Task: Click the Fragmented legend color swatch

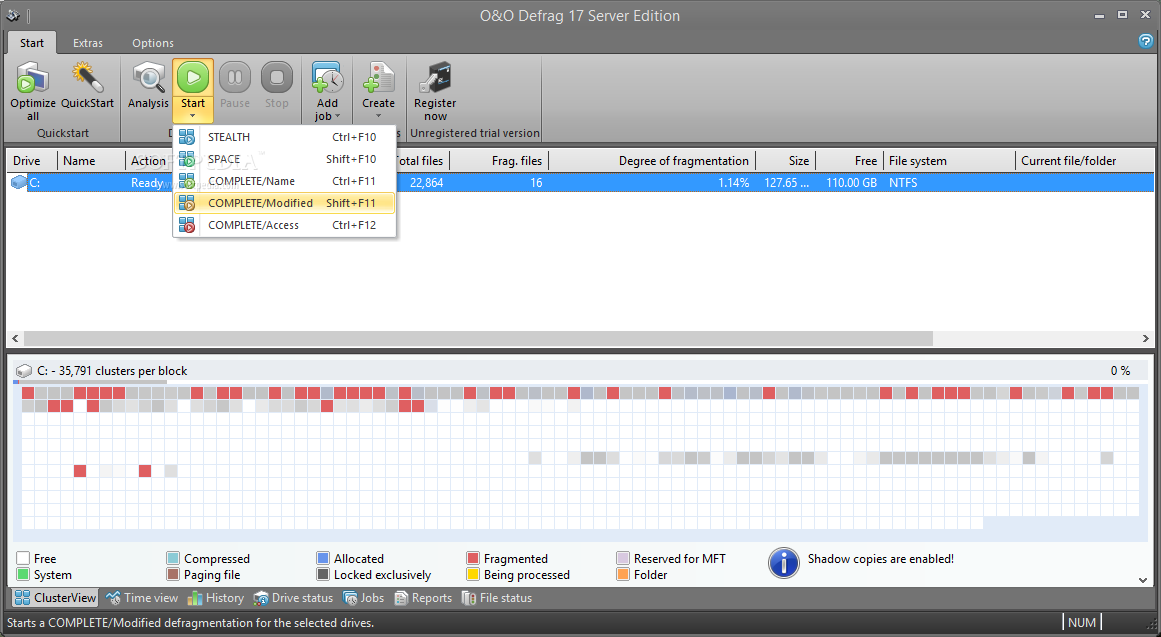Action: [x=473, y=558]
